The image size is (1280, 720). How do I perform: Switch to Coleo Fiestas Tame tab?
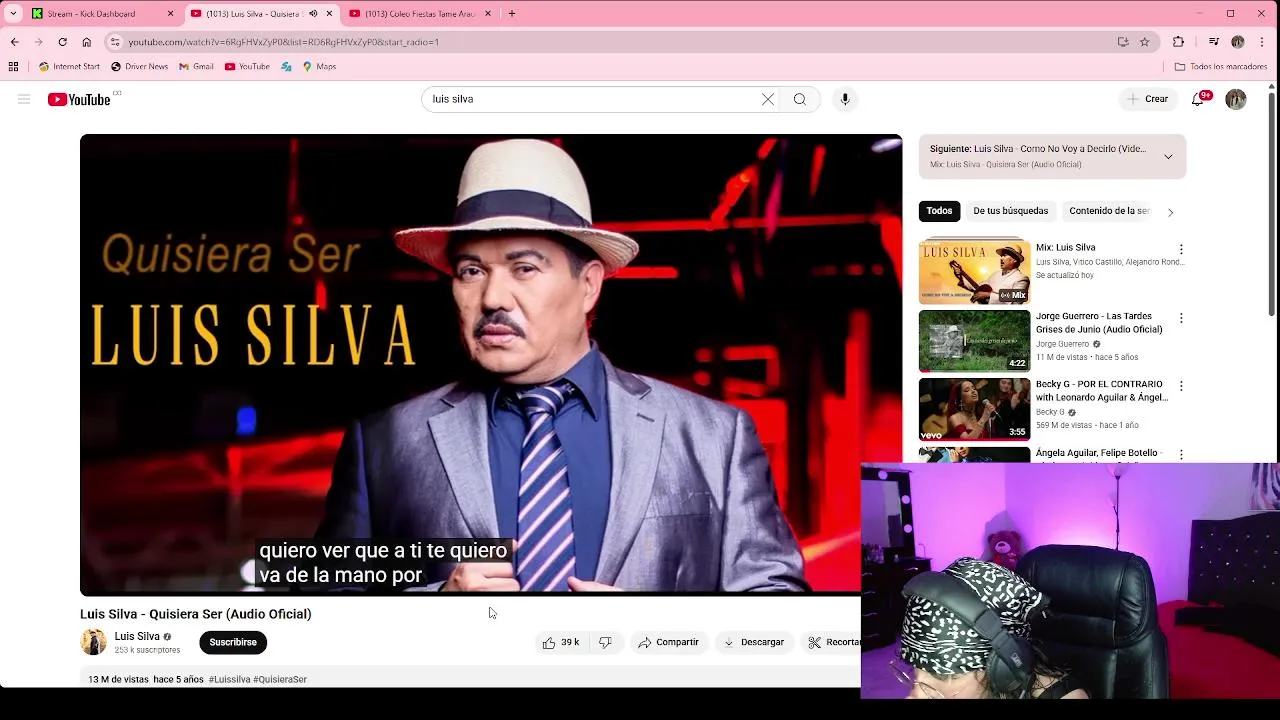point(420,14)
